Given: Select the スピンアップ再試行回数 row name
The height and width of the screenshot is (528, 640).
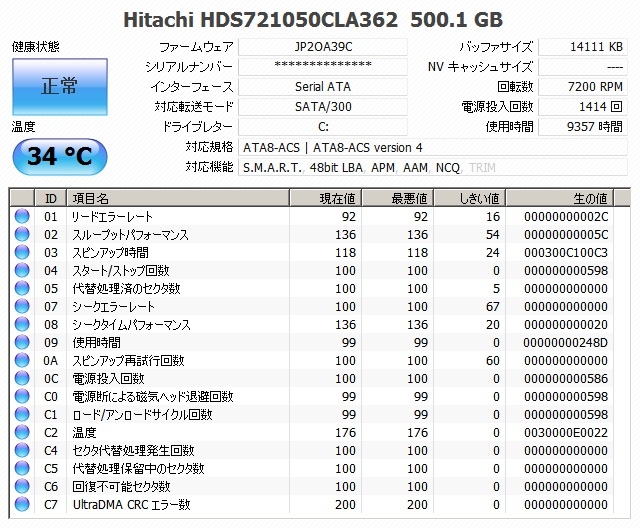Looking at the screenshot, I should 128,360.
